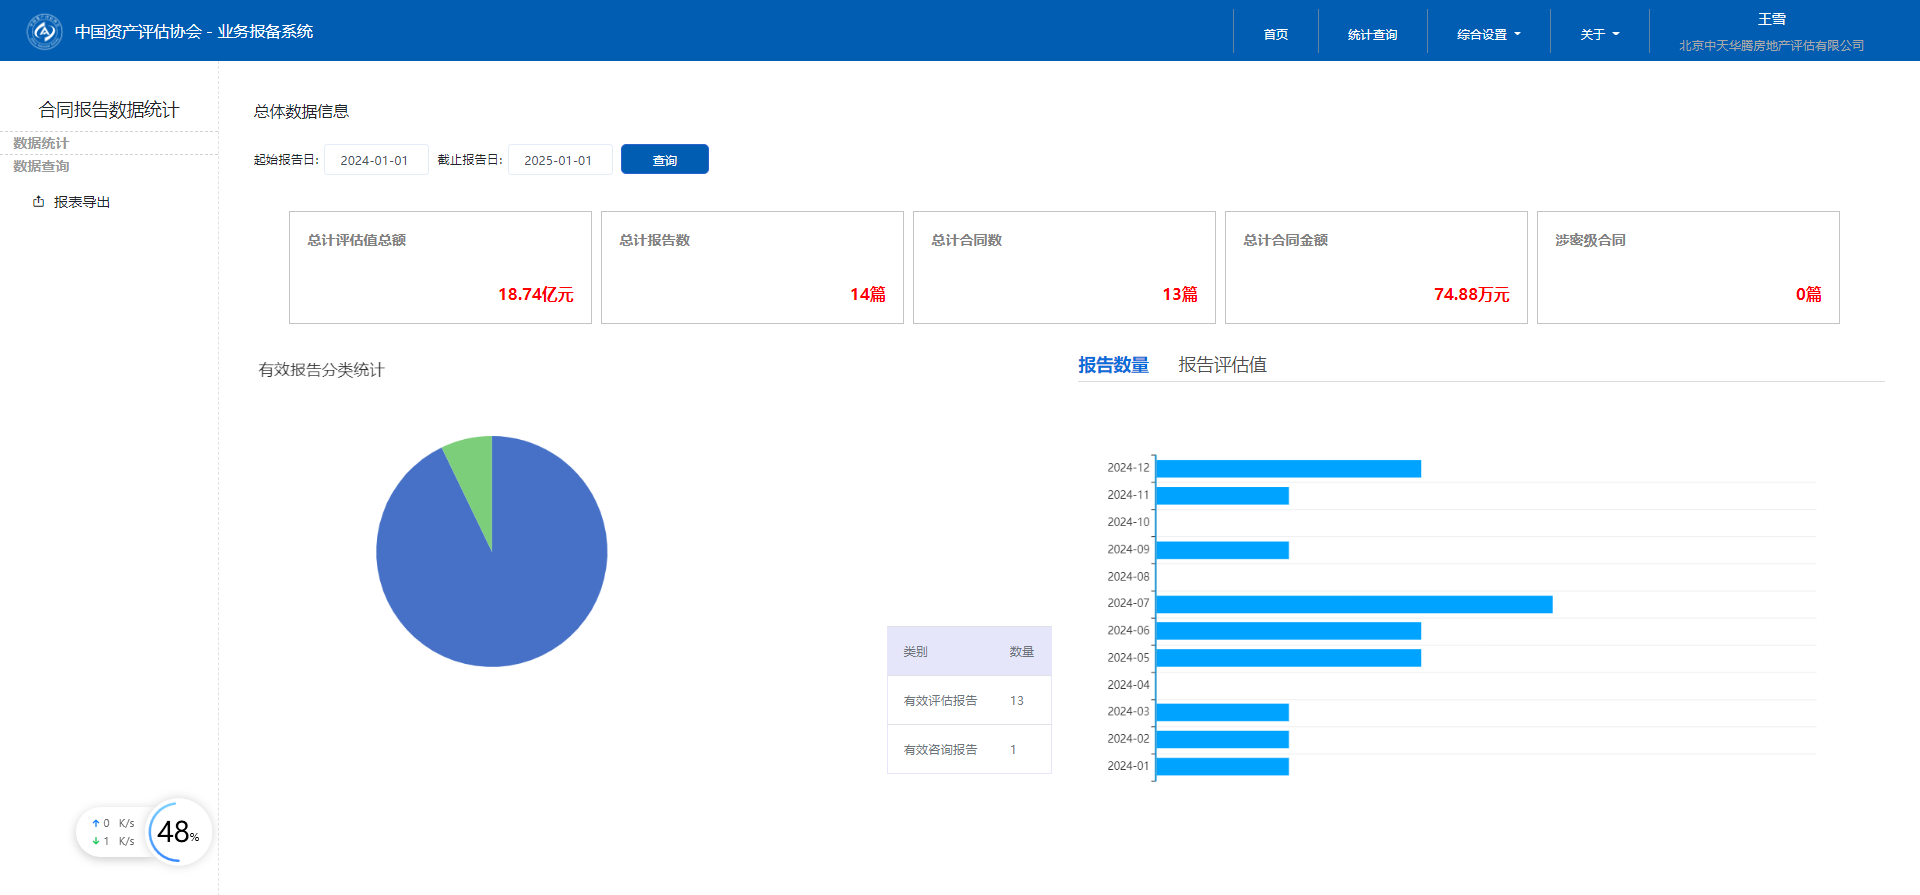This screenshot has height=895, width=1920.
Task: Select the 报告数量 tab
Action: click(x=1113, y=365)
